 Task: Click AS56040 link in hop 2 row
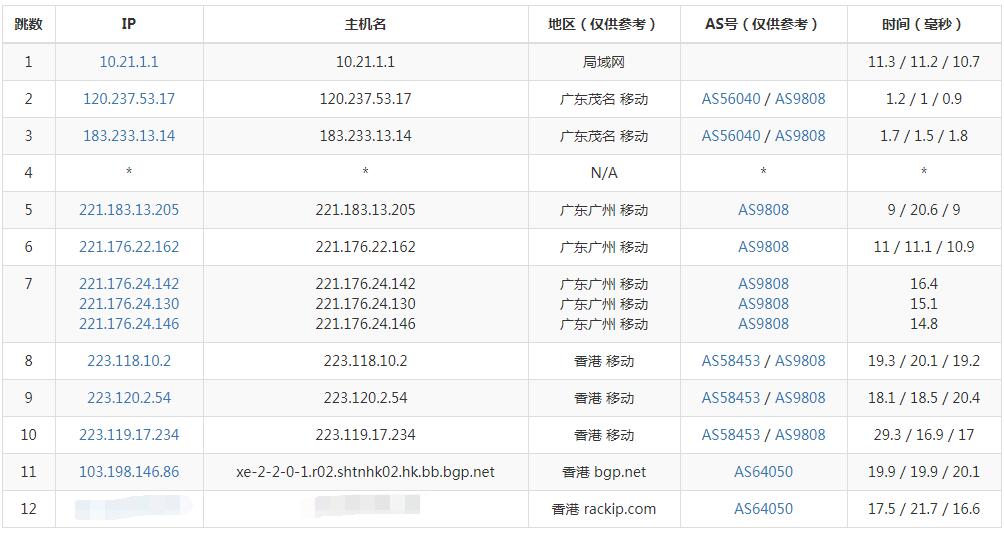[x=731, y=99]
